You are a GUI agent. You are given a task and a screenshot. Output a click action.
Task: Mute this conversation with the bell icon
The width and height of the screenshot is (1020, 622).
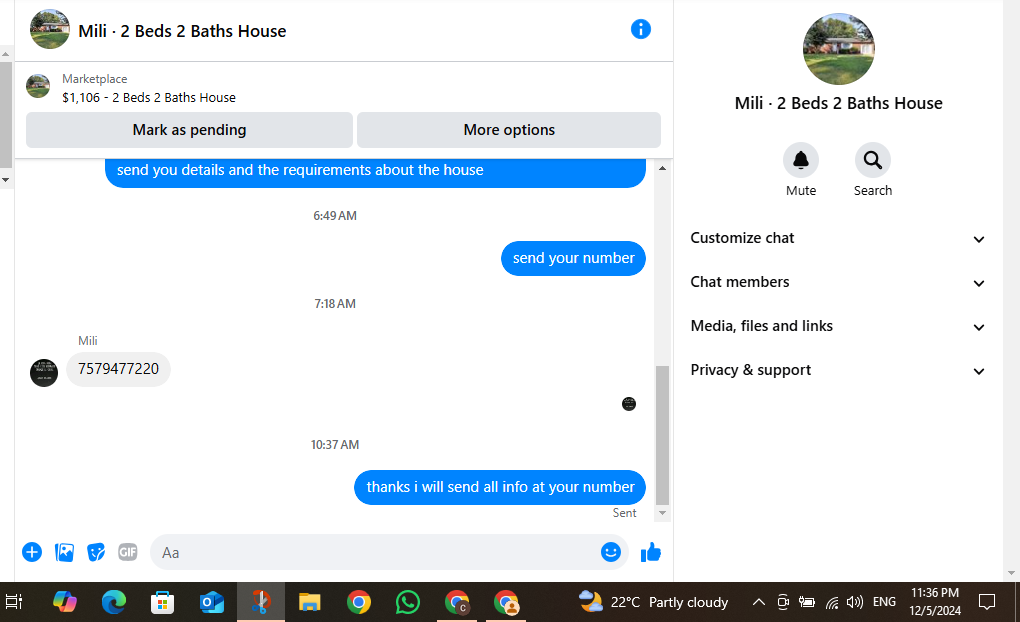[800, 160]
